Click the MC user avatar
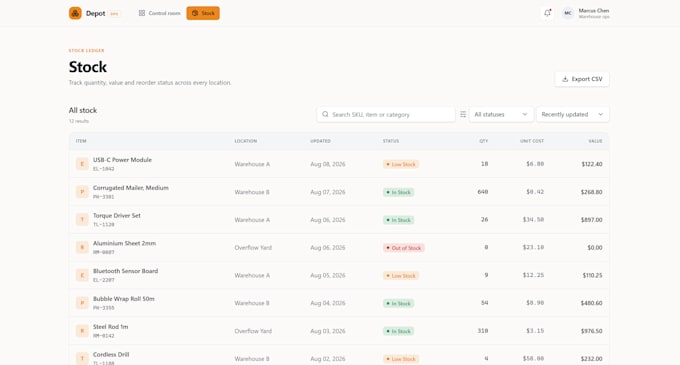This screenshot has width=680, height=365. pyautogui.click(x=568, y=13)
